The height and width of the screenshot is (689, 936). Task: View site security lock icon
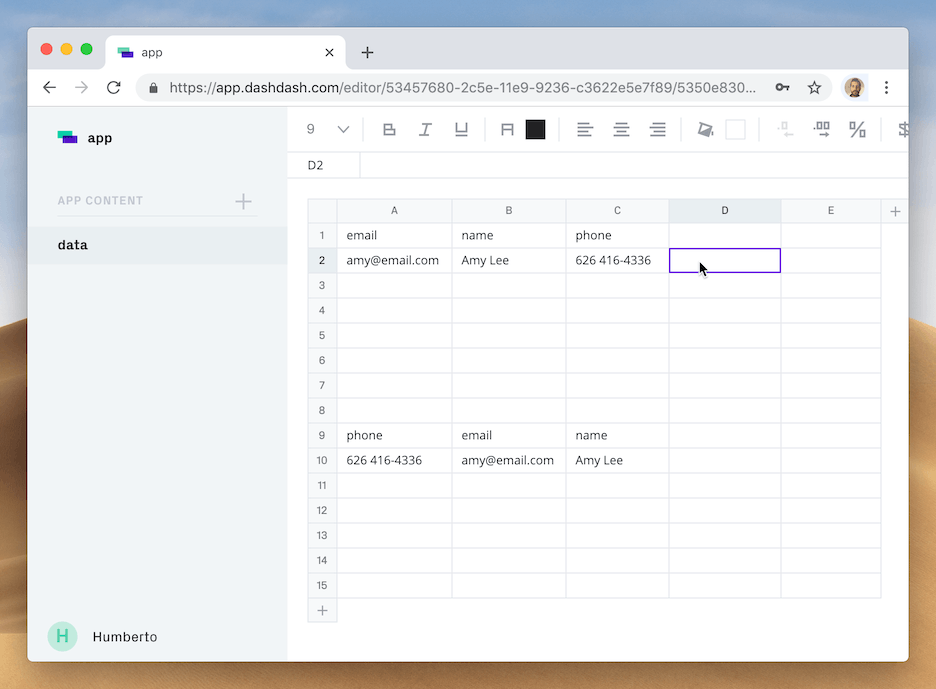pos(153,88)
